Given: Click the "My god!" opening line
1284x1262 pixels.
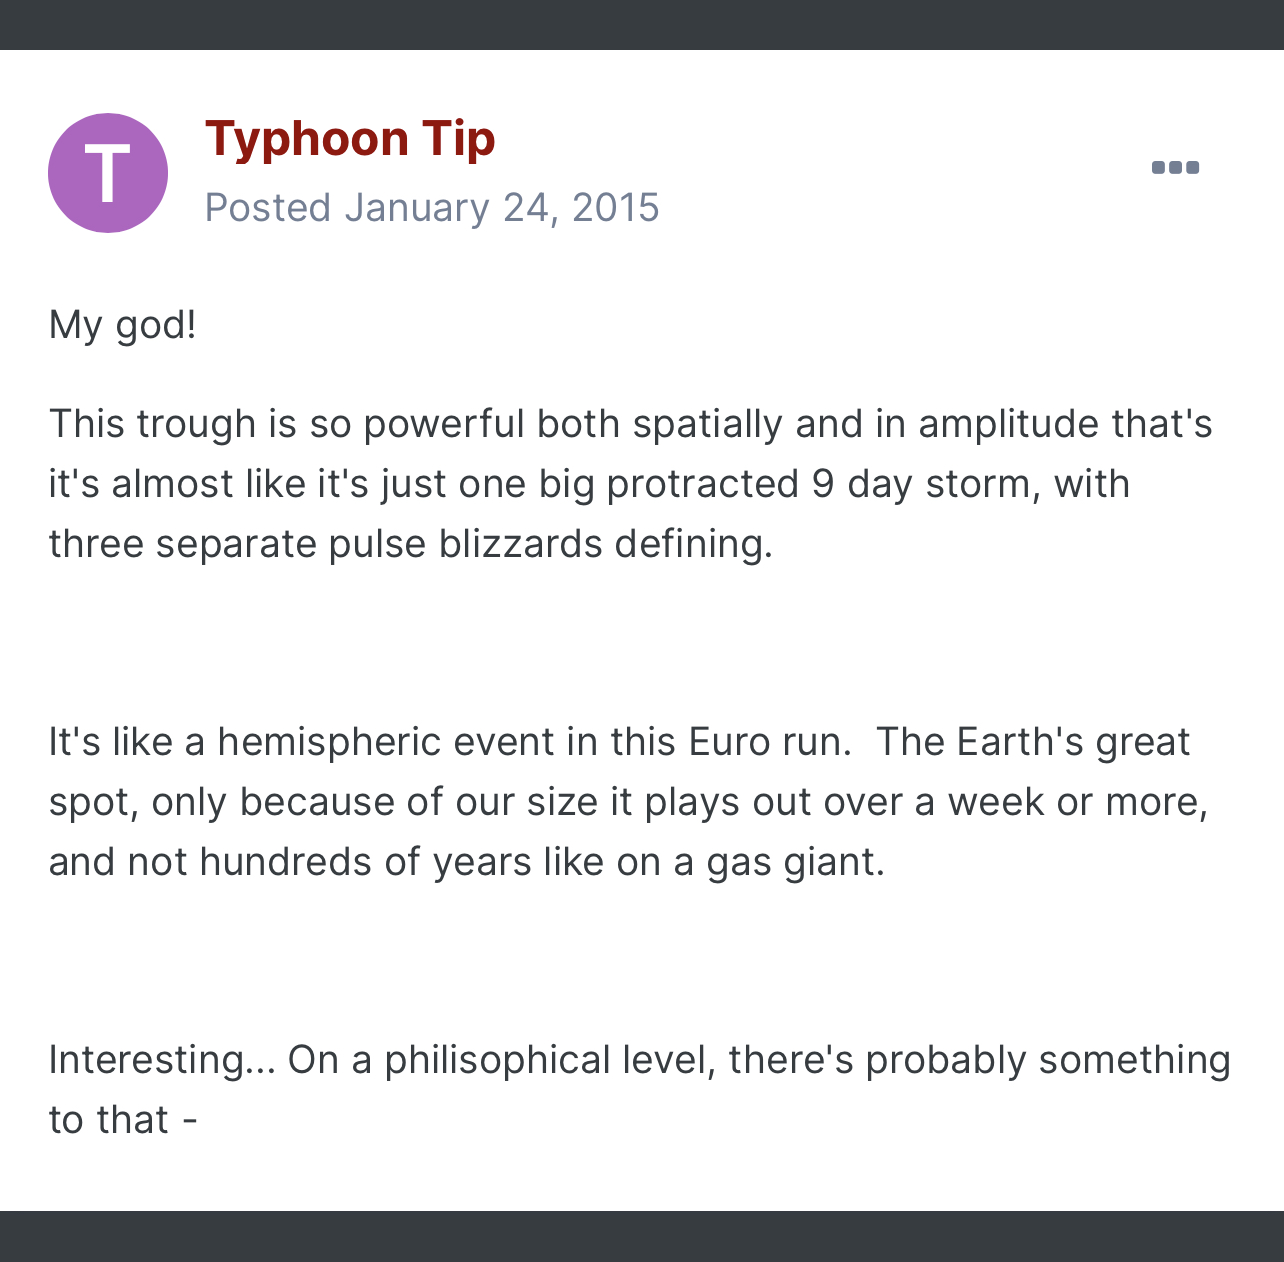Looking at the screenshot, I should click(123, 325).
